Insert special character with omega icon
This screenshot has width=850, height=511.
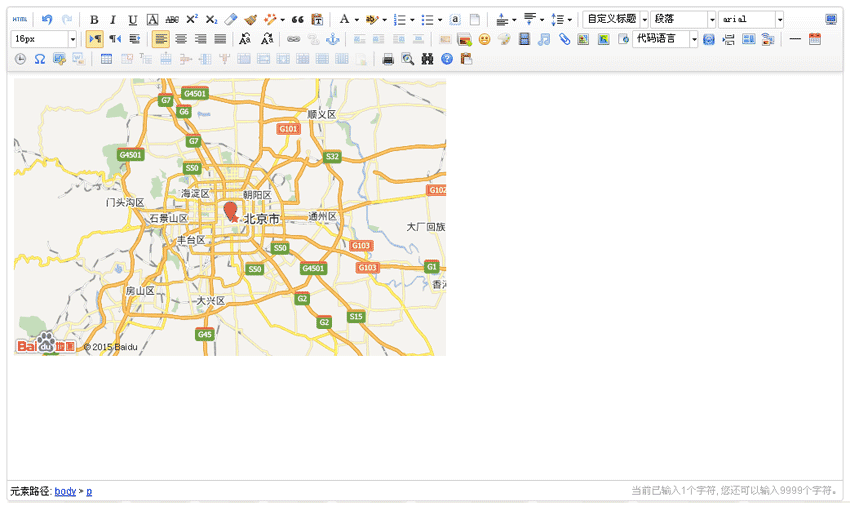pos(40,59)
